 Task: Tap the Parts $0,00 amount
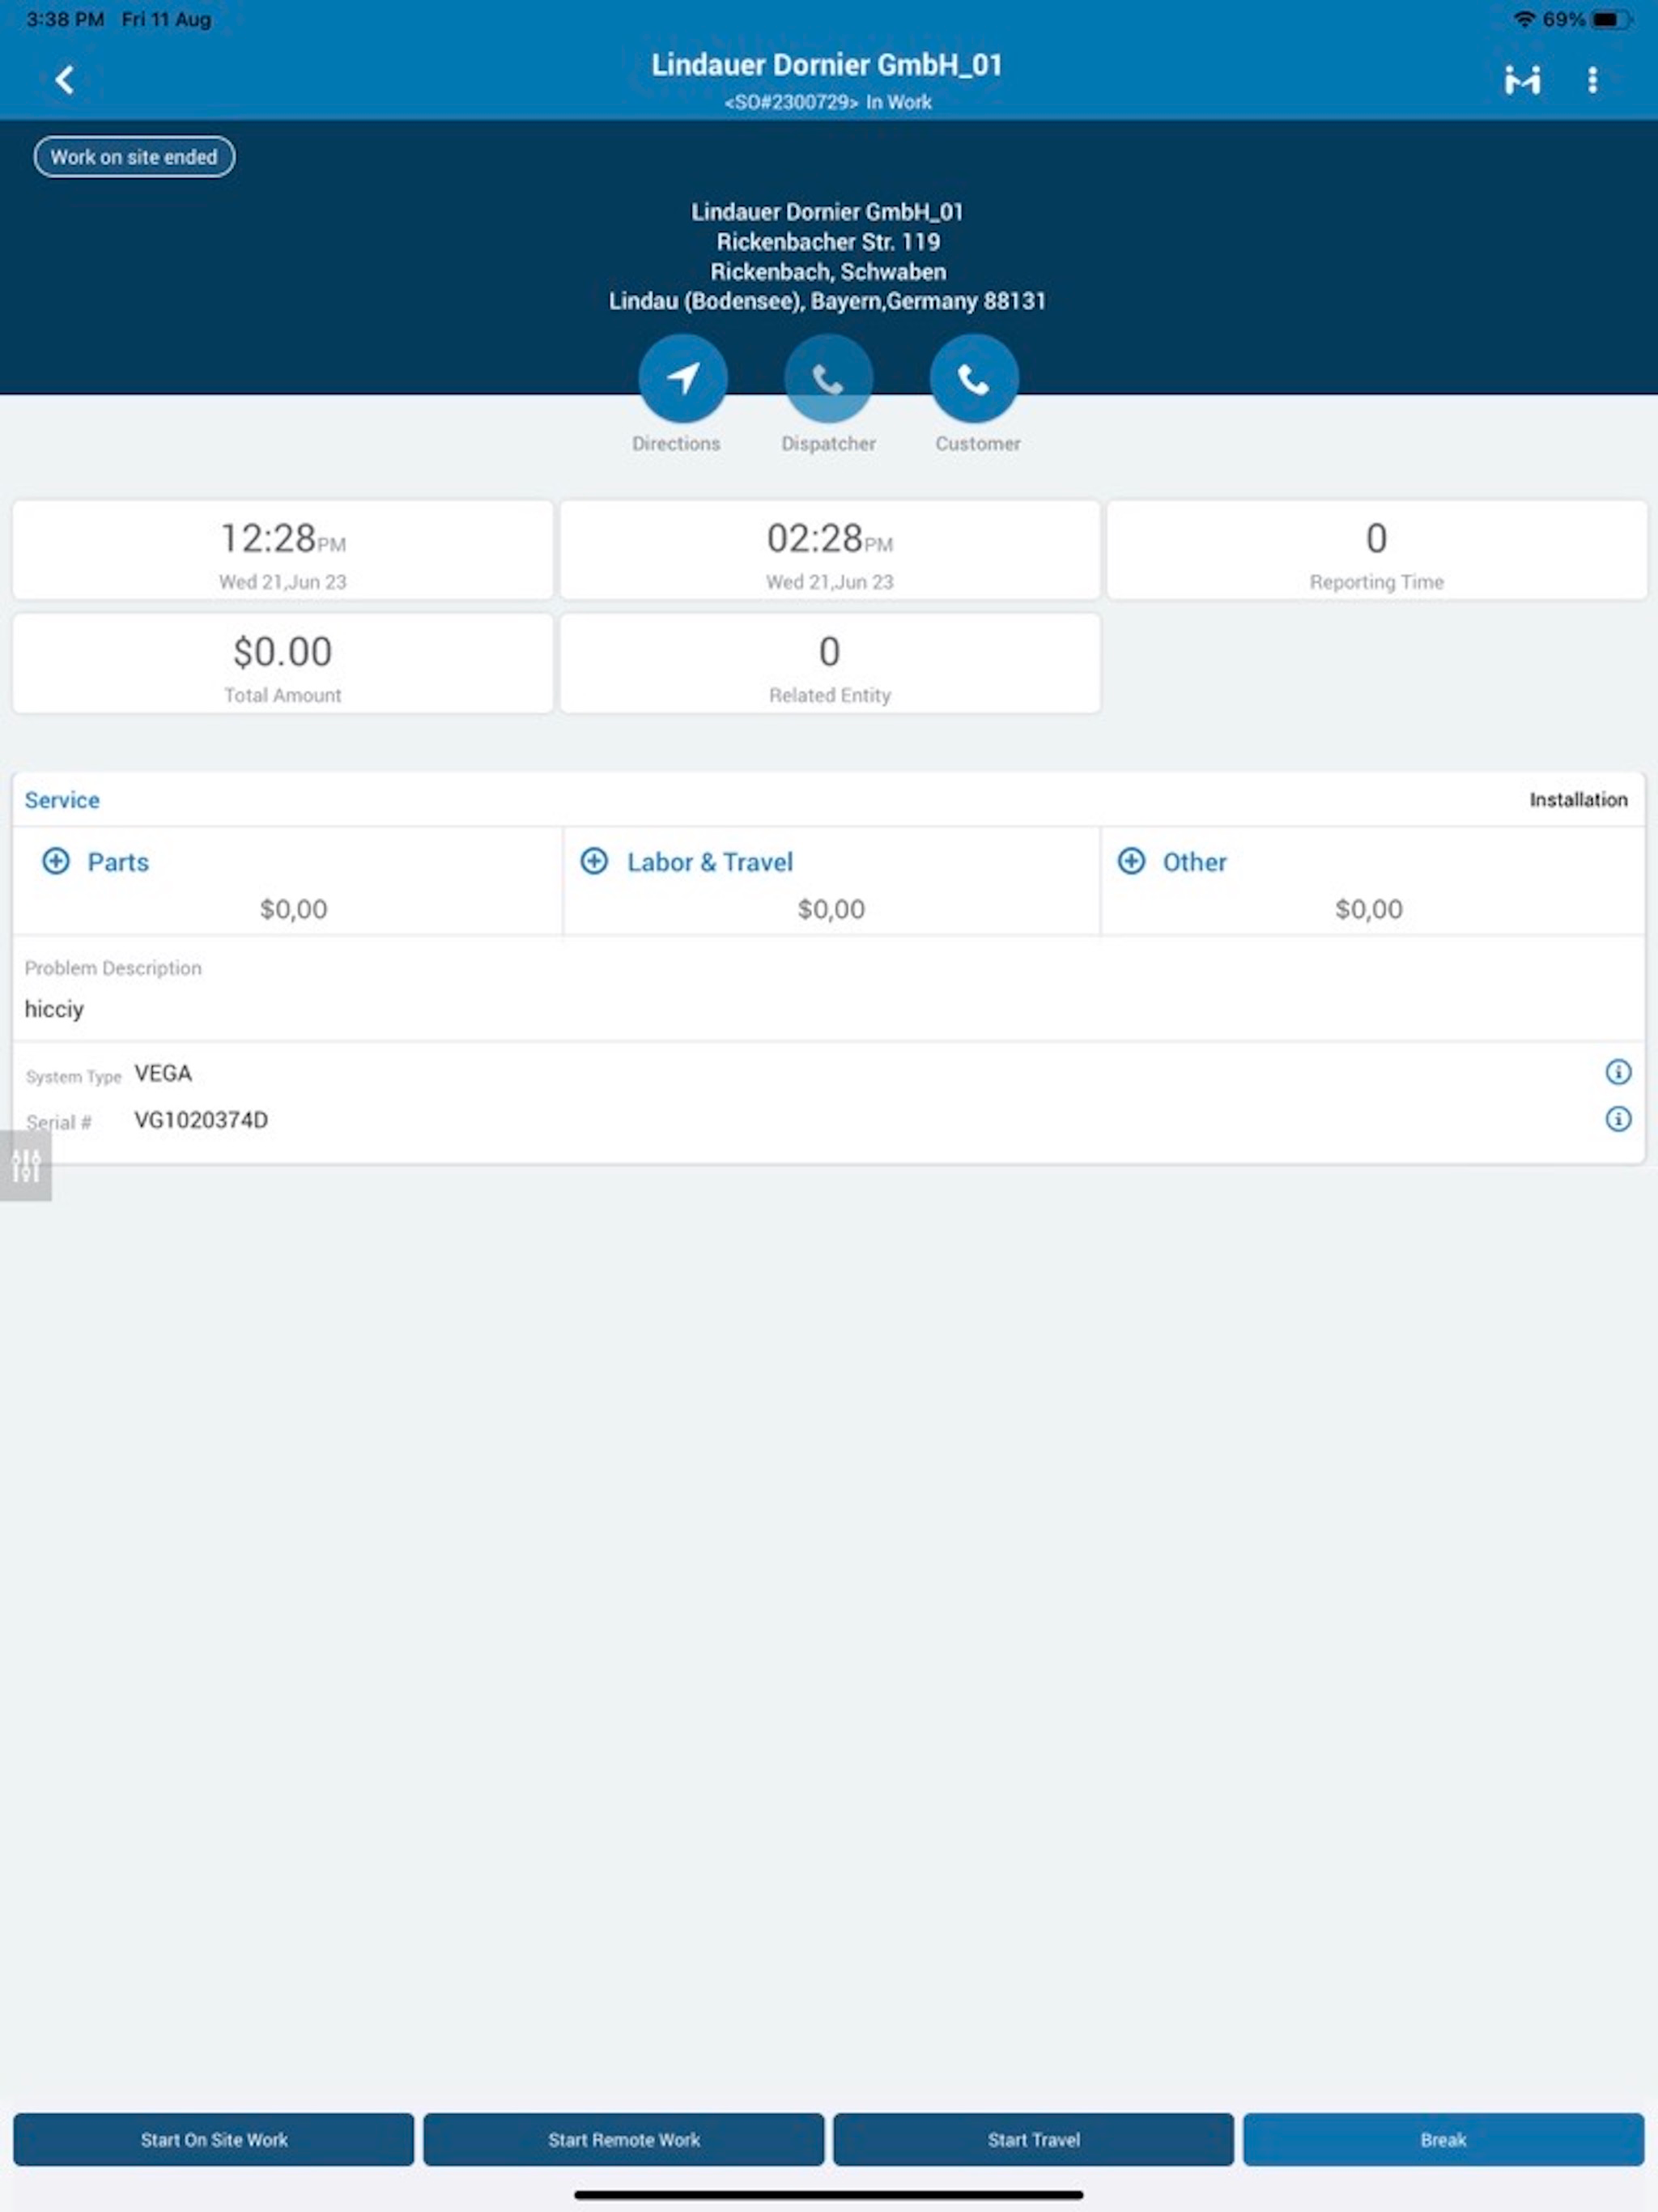(293, 909)
